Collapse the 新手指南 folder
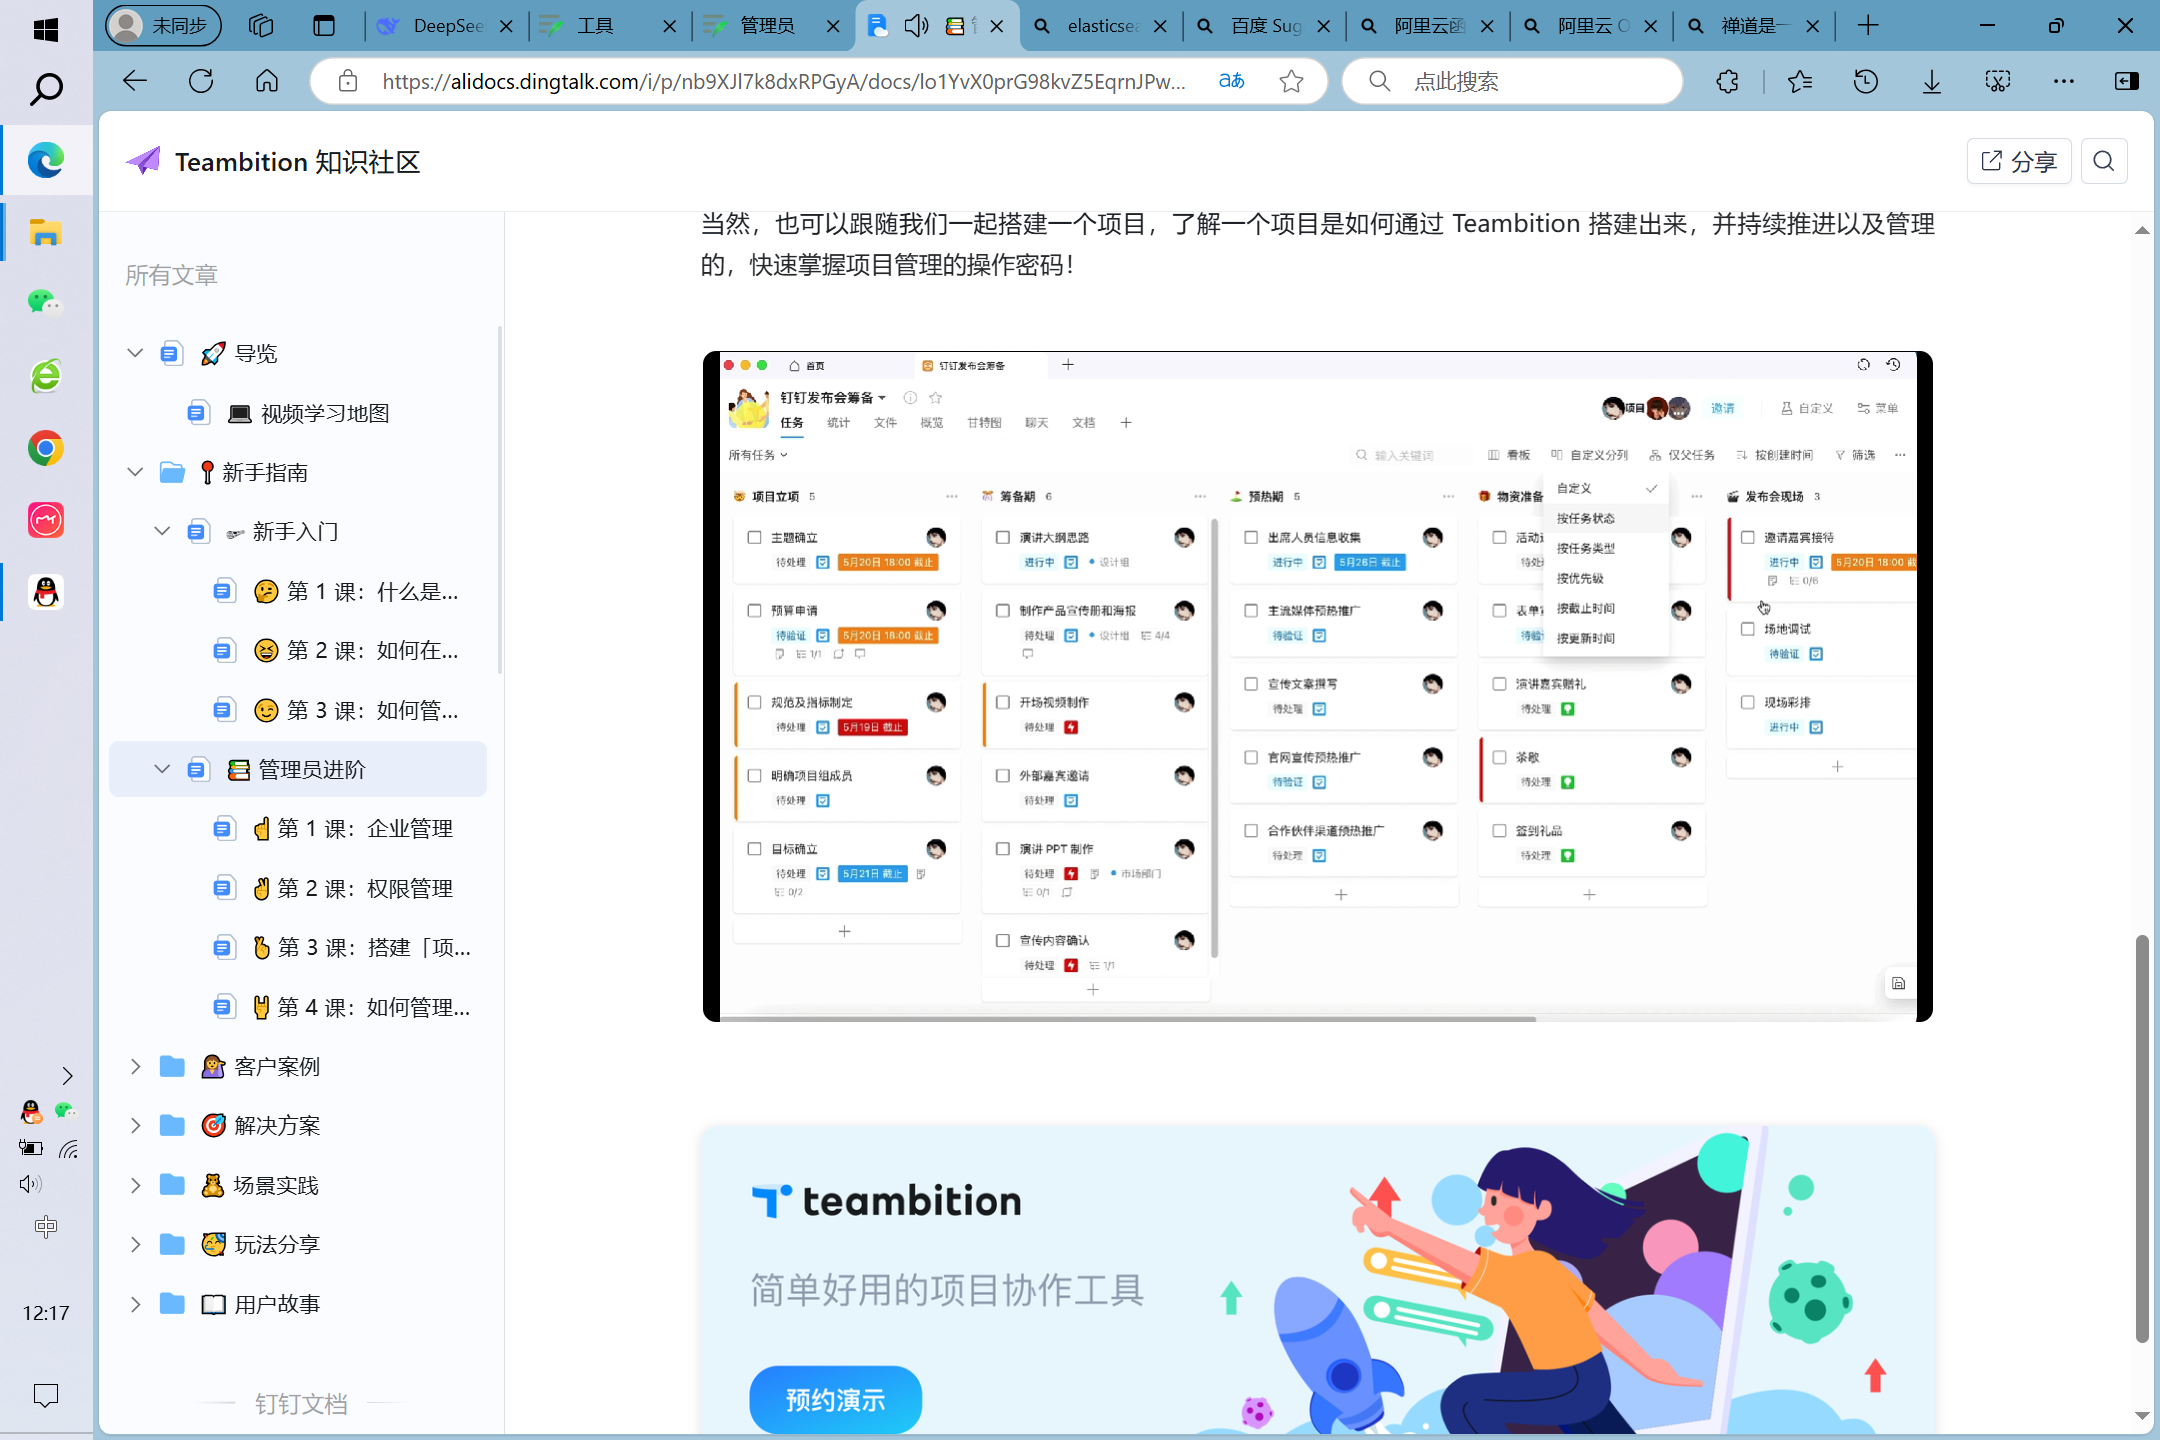Image resolution: width=2160 pixels, height=1440 pixels. tap(135, 472)
